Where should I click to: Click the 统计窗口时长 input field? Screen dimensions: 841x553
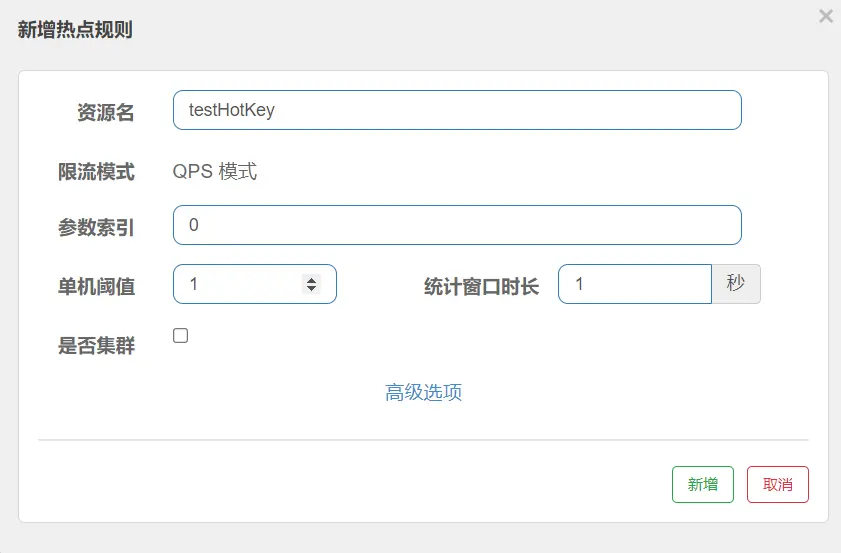635,284
